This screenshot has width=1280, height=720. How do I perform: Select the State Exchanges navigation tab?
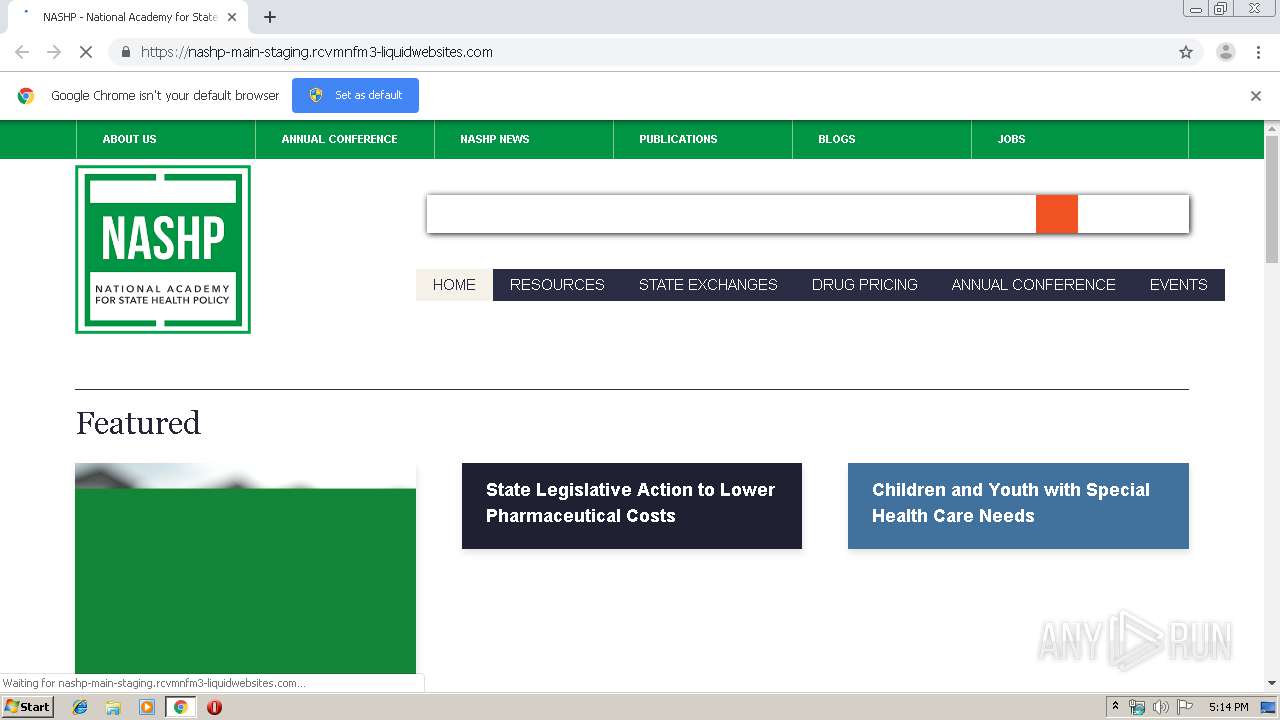[708, 285]
